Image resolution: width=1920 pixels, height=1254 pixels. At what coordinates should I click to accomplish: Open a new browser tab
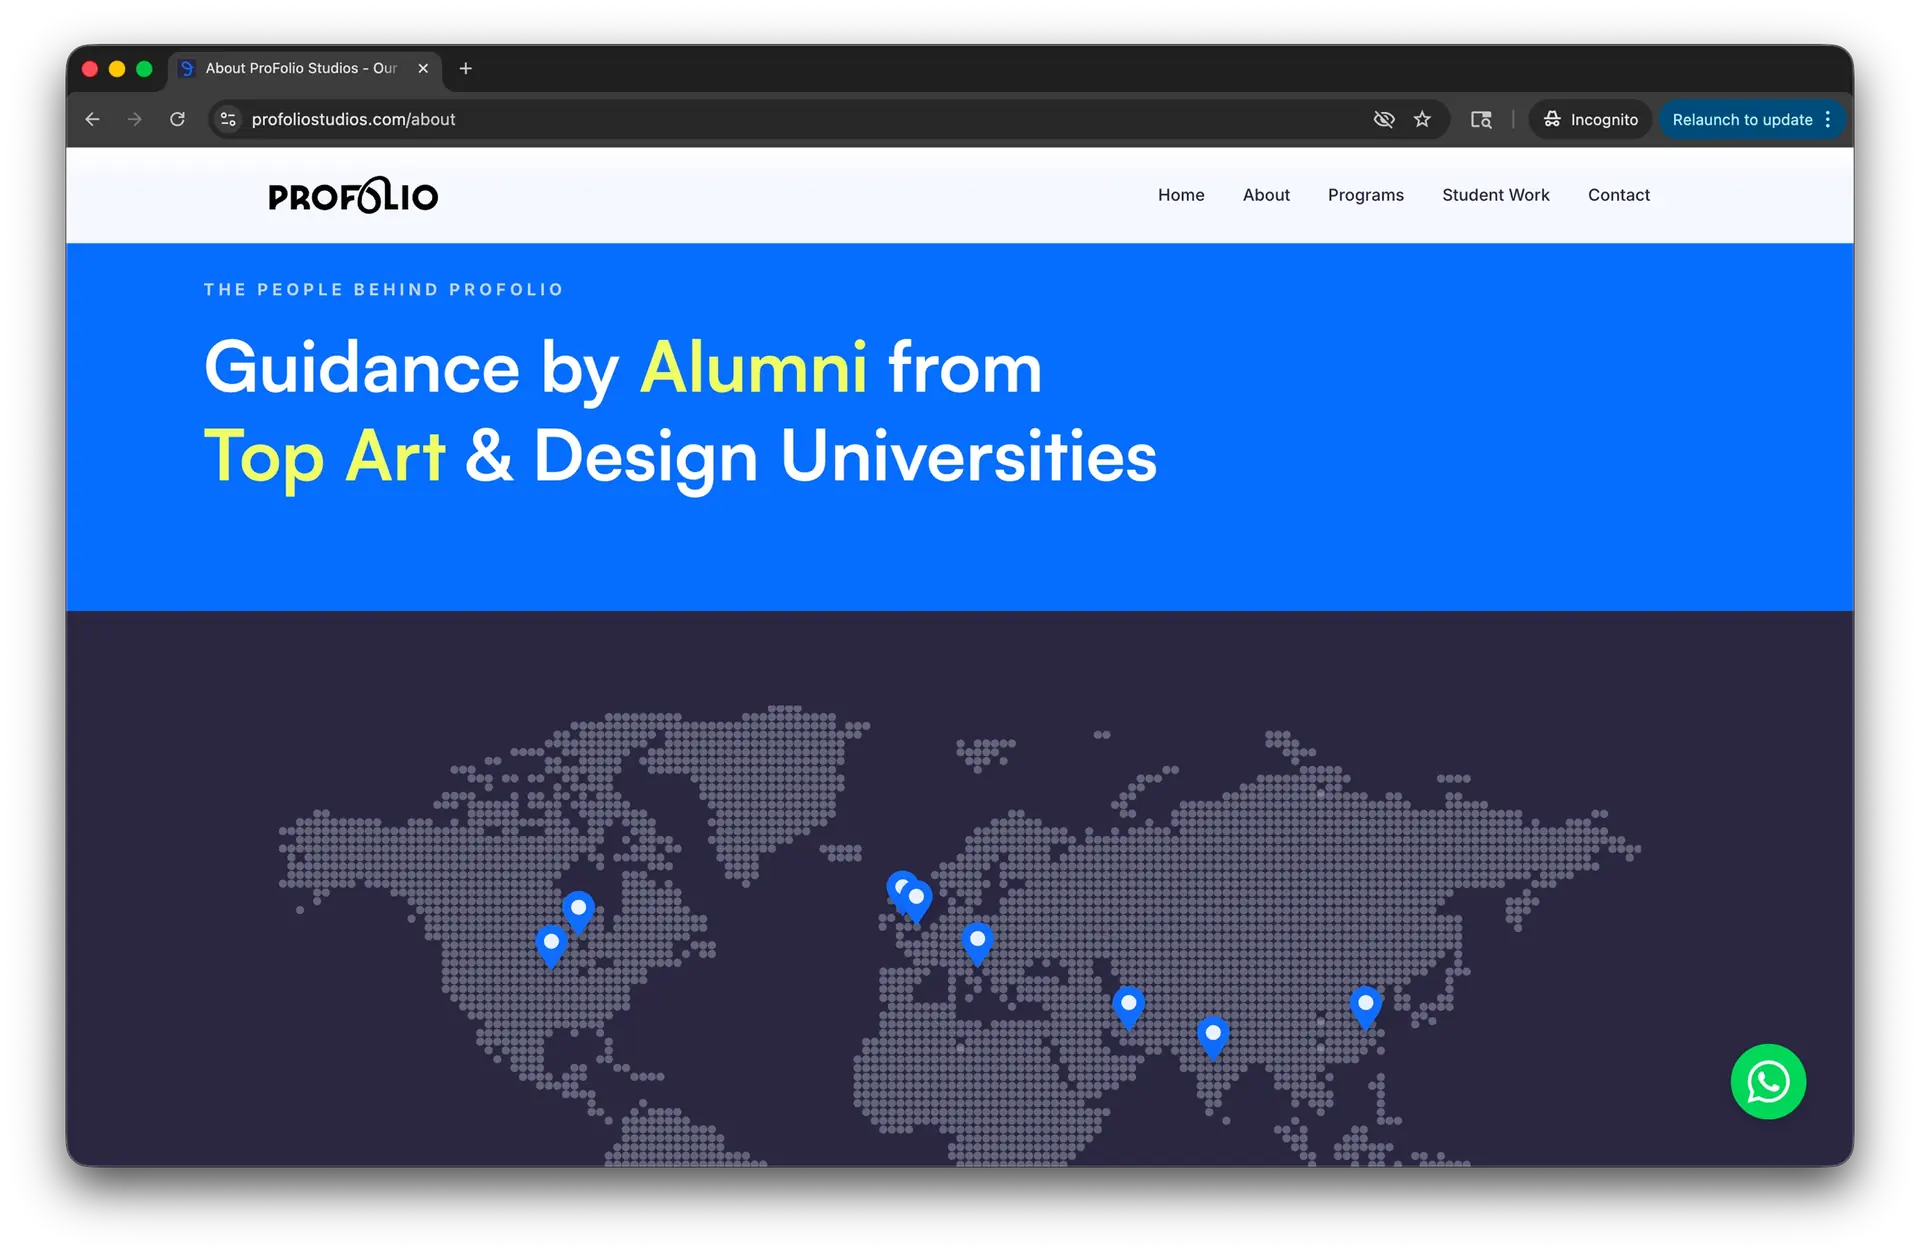tap(465, 68)
